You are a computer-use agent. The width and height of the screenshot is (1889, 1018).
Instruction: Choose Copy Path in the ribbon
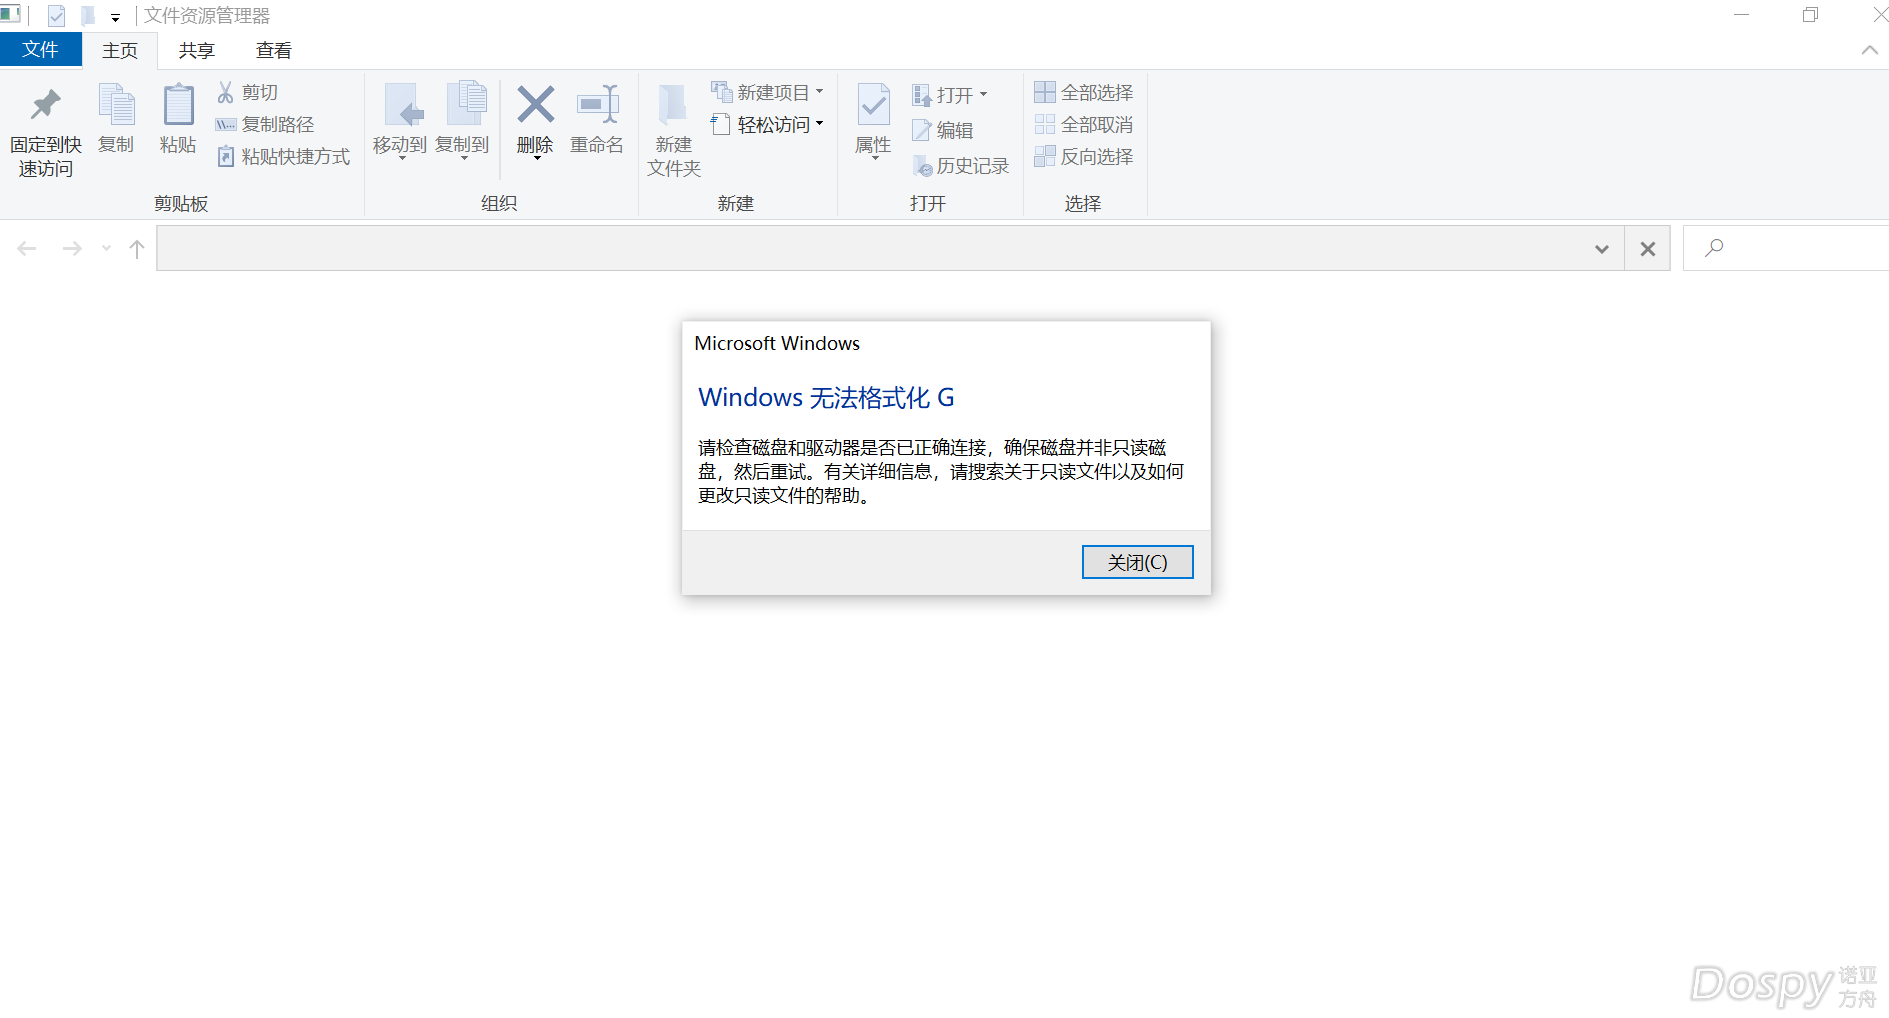coord(265,124)
